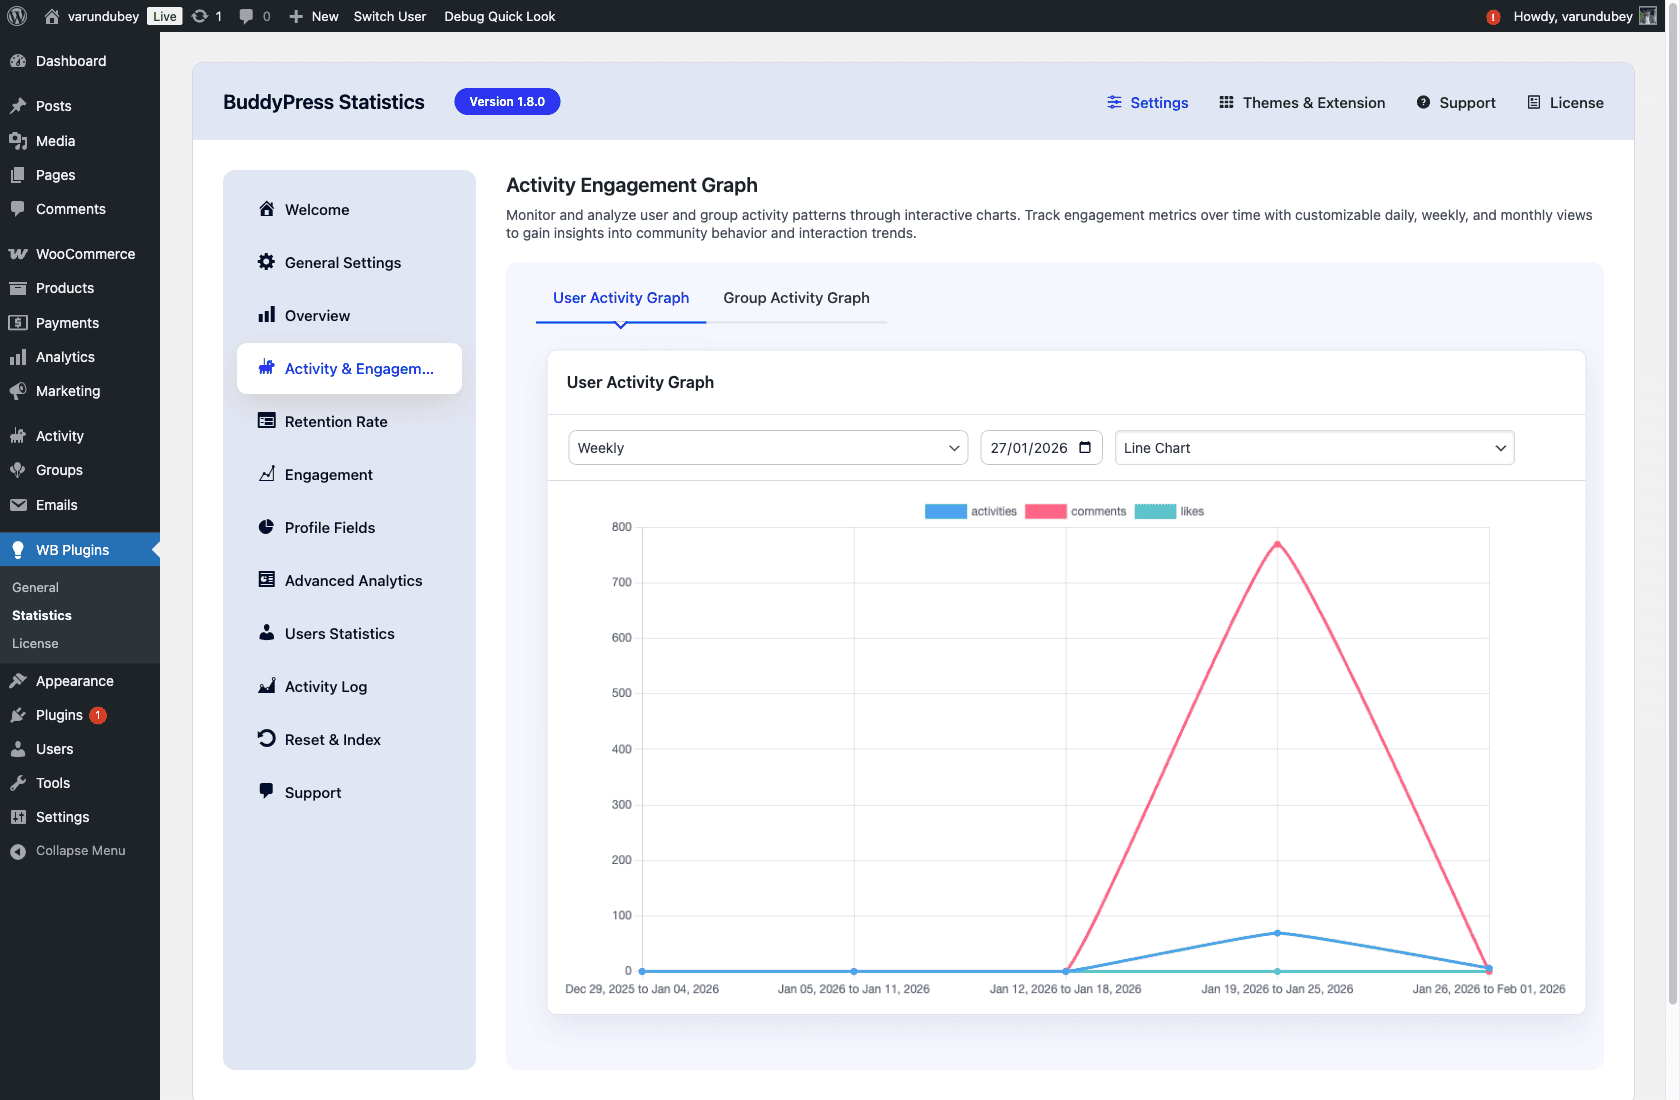Image resolution: width=1680 pixels, height=1100 pixels.
Task: Click the Profile Fields pie chart icon
Action: [x=266, y=527]
